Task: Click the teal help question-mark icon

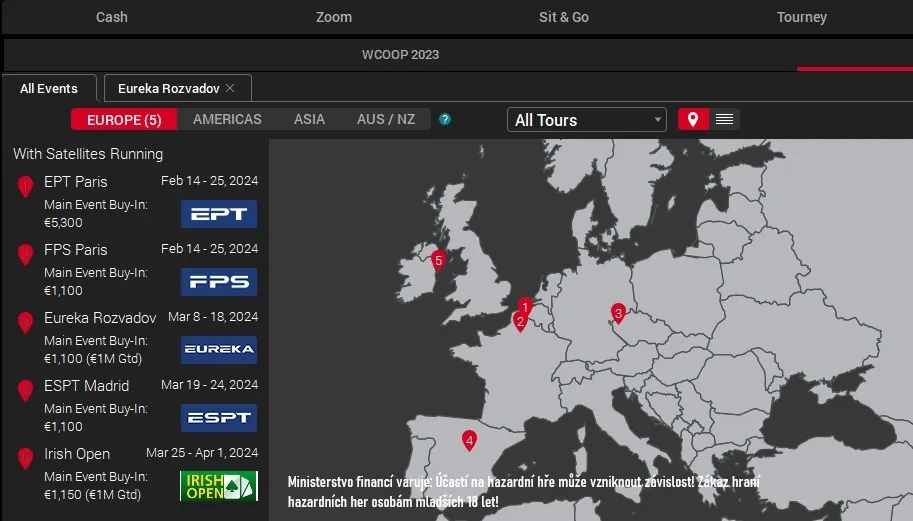Action: pos(445,119)
